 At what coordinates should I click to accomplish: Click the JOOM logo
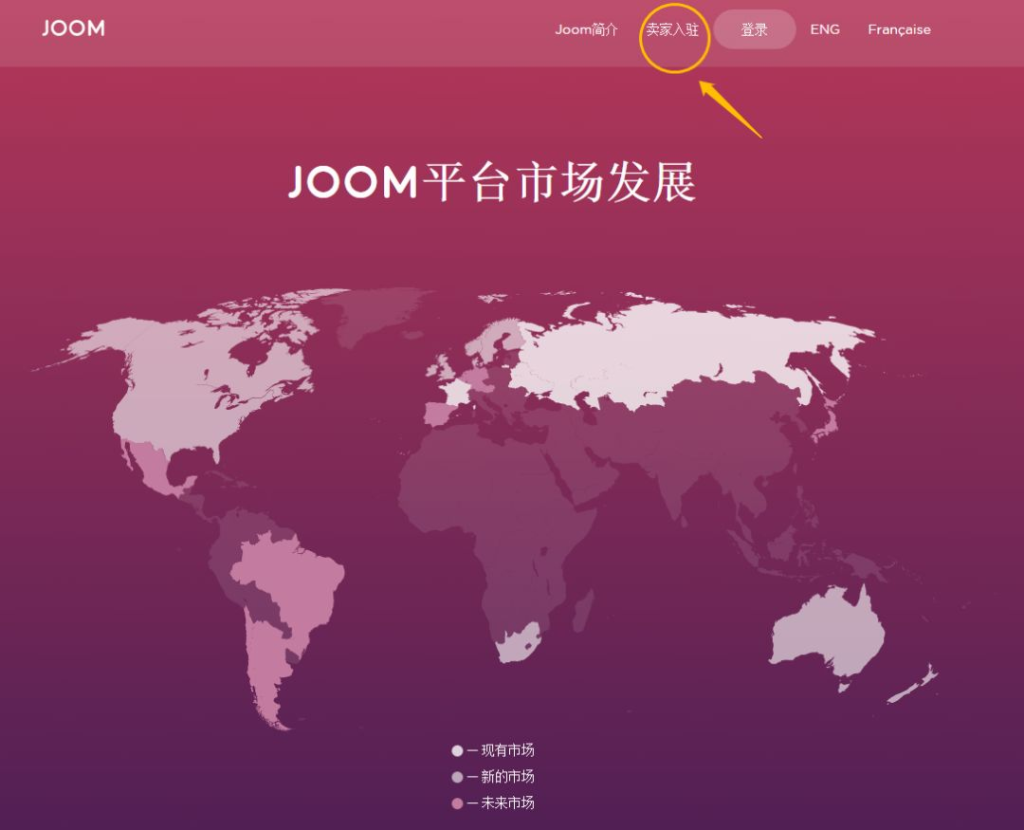coord(73,28)
